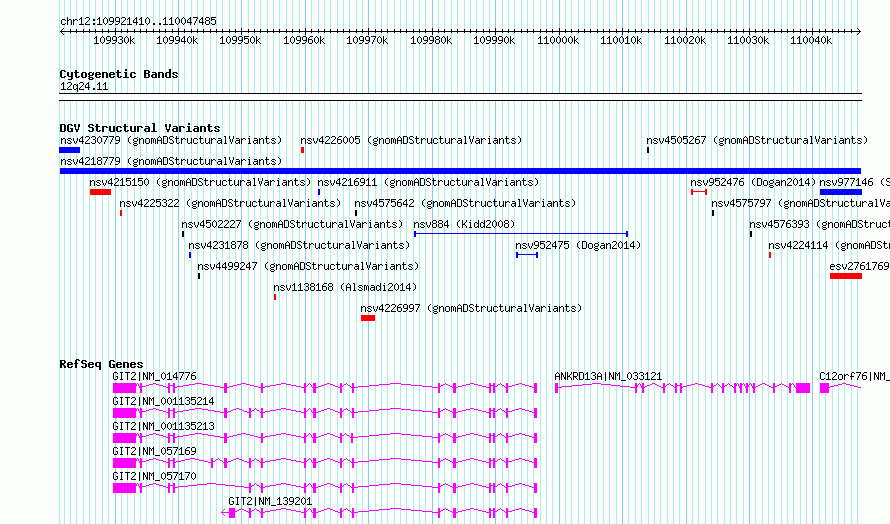Click the blue bar under nsv977146
This screenshot has width=890, height=524.
pos(841,192)
